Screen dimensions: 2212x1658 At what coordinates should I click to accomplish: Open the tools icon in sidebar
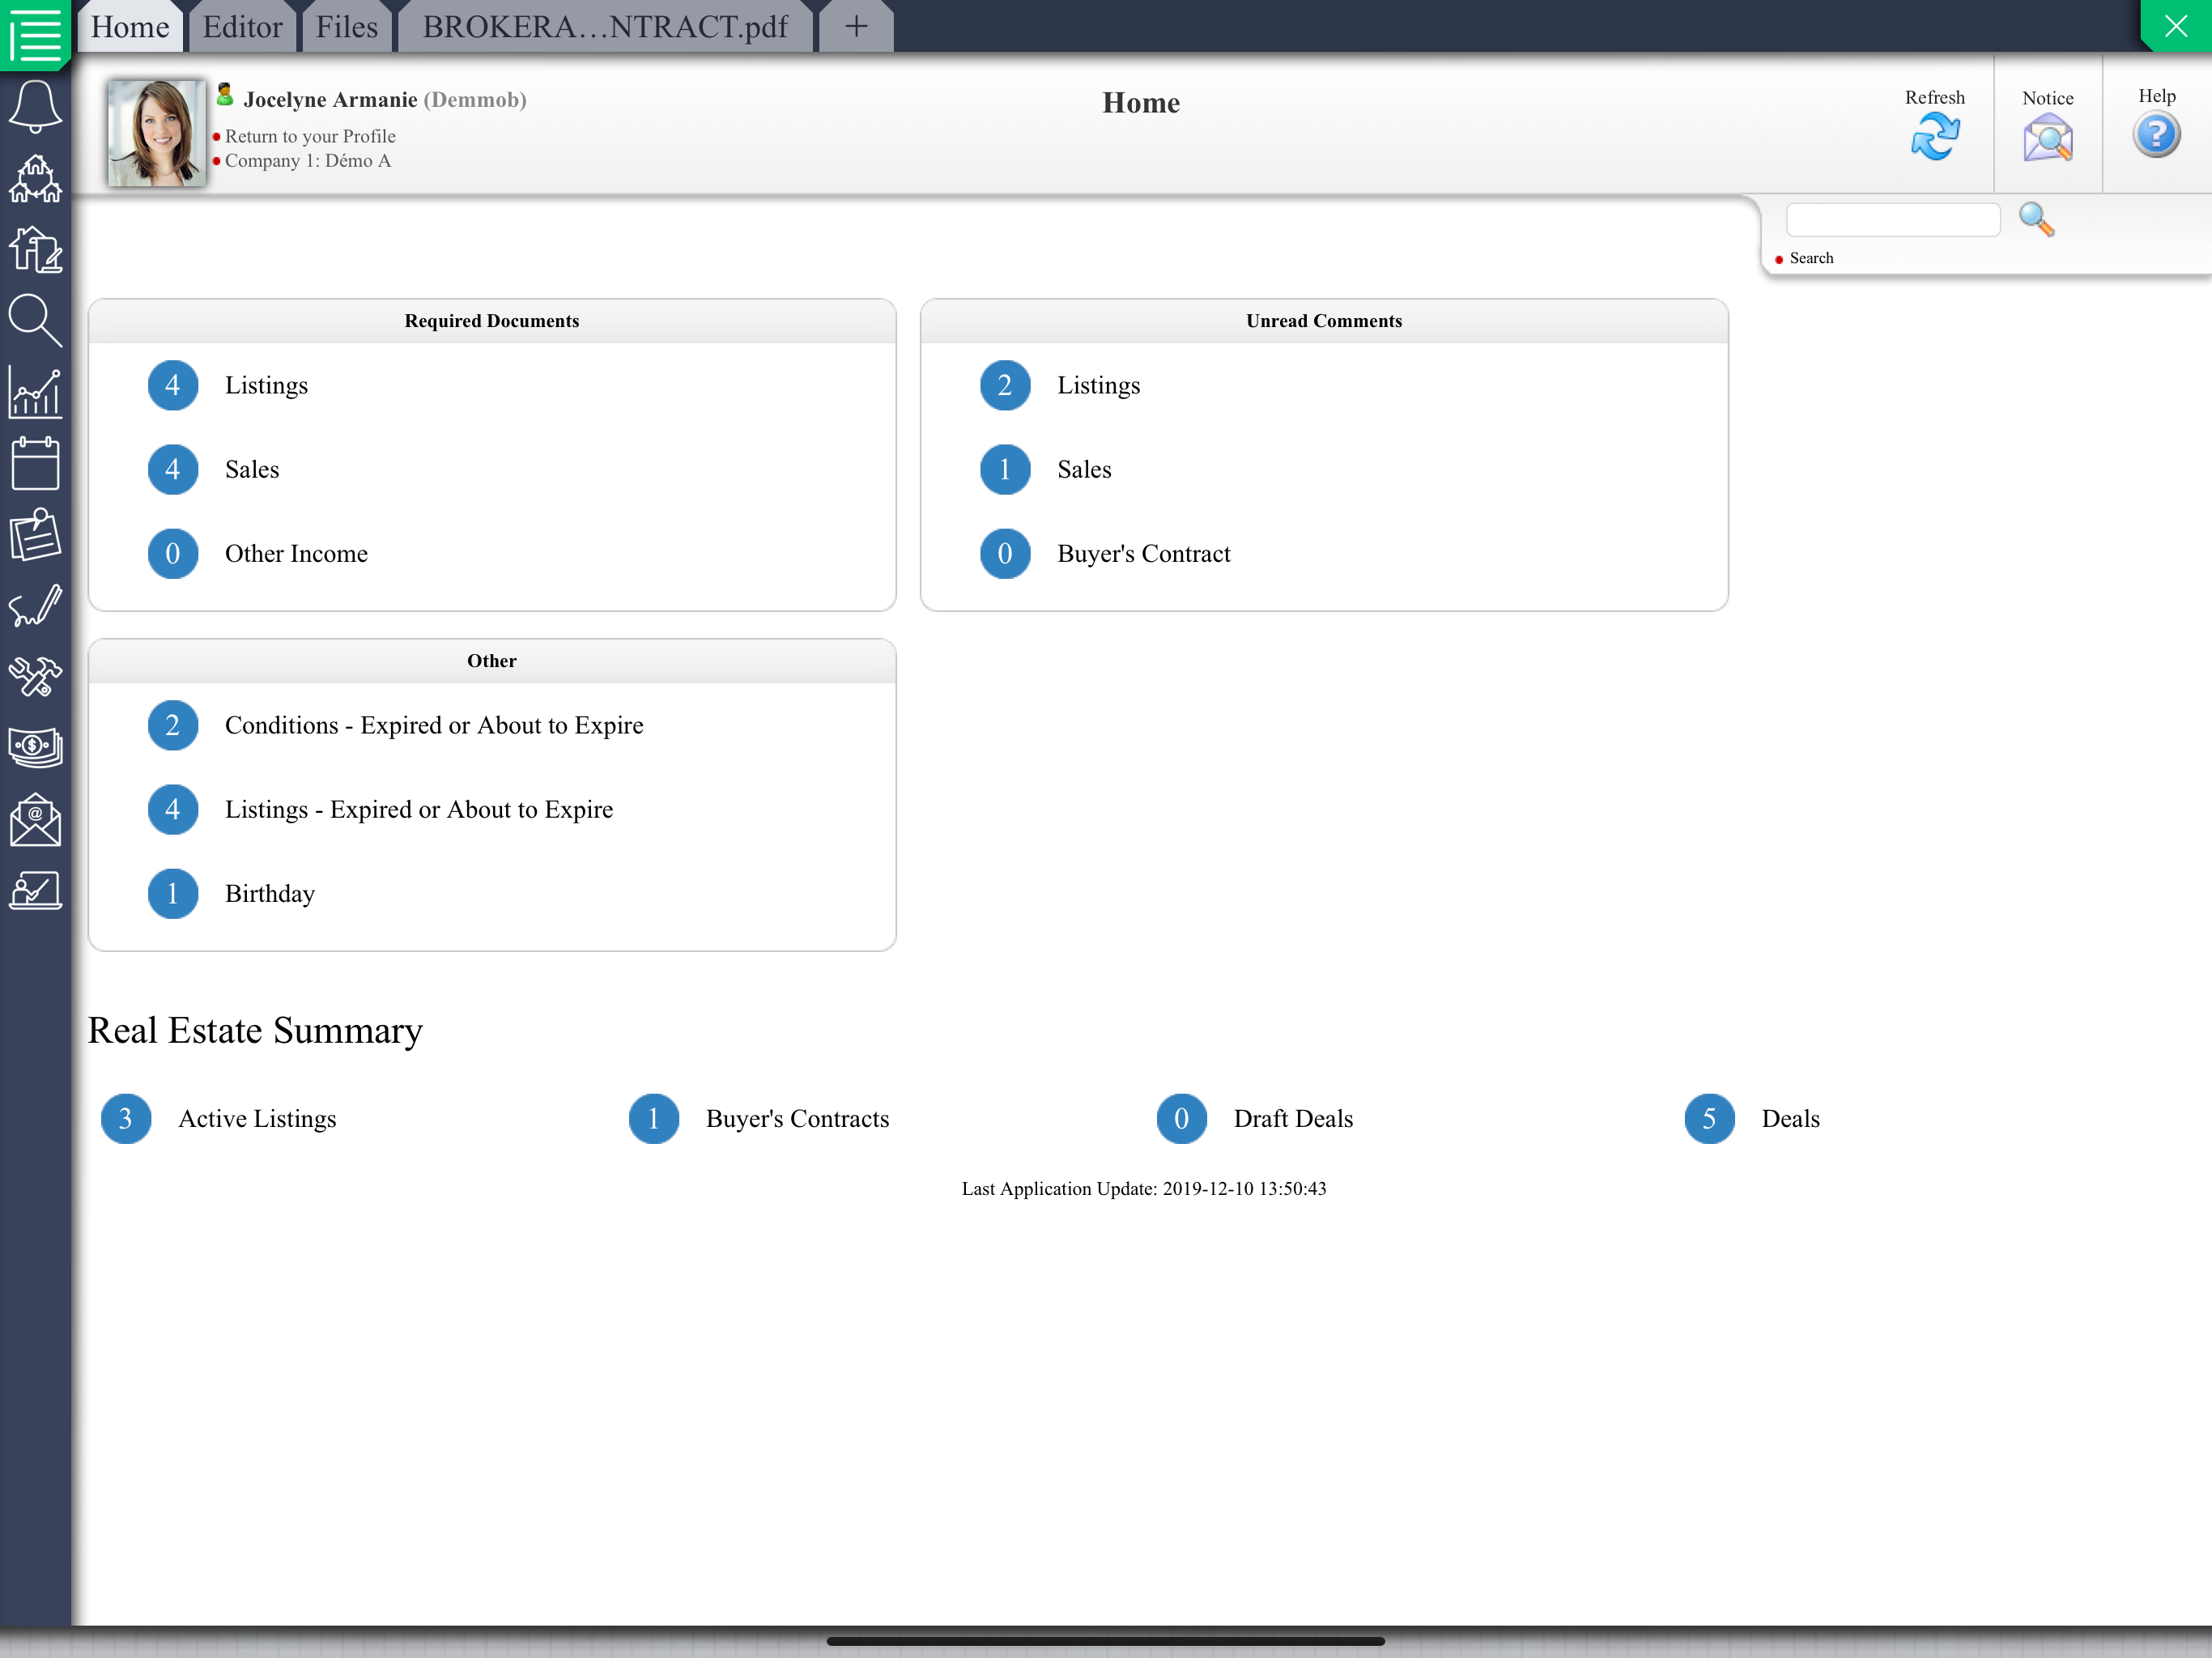click(35, 677)
